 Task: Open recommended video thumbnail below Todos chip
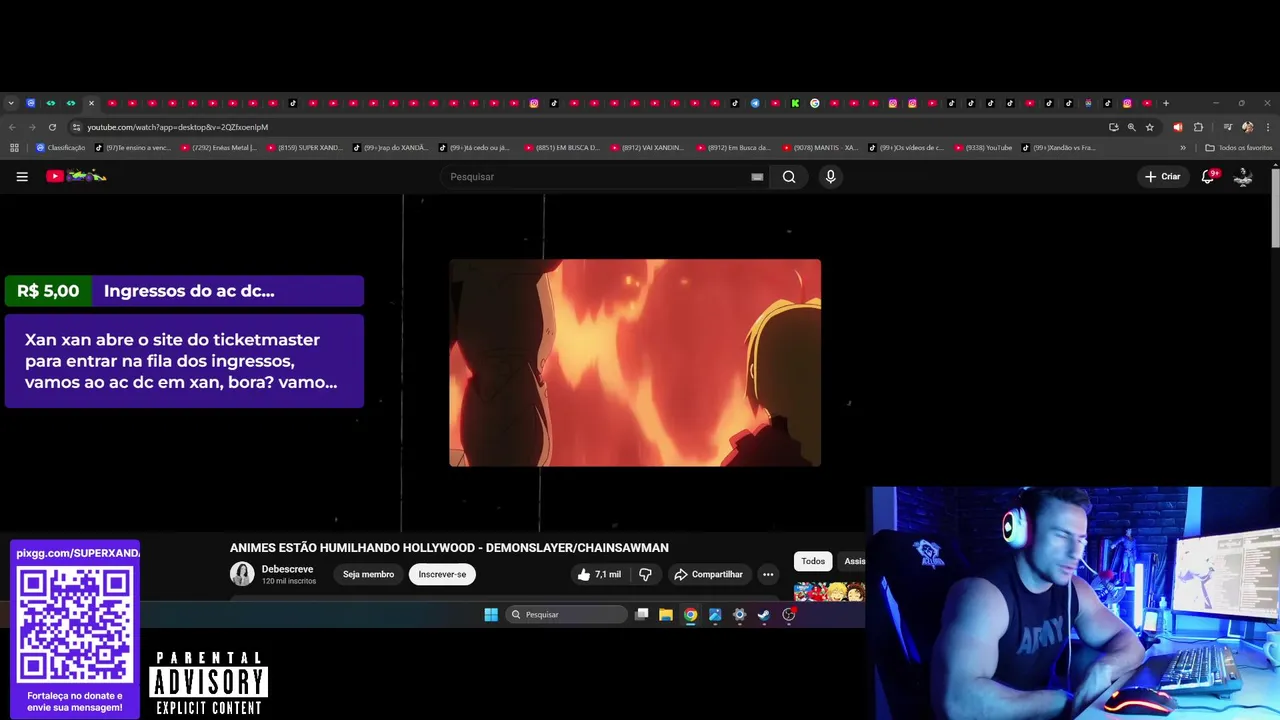[x=829, y=592]
